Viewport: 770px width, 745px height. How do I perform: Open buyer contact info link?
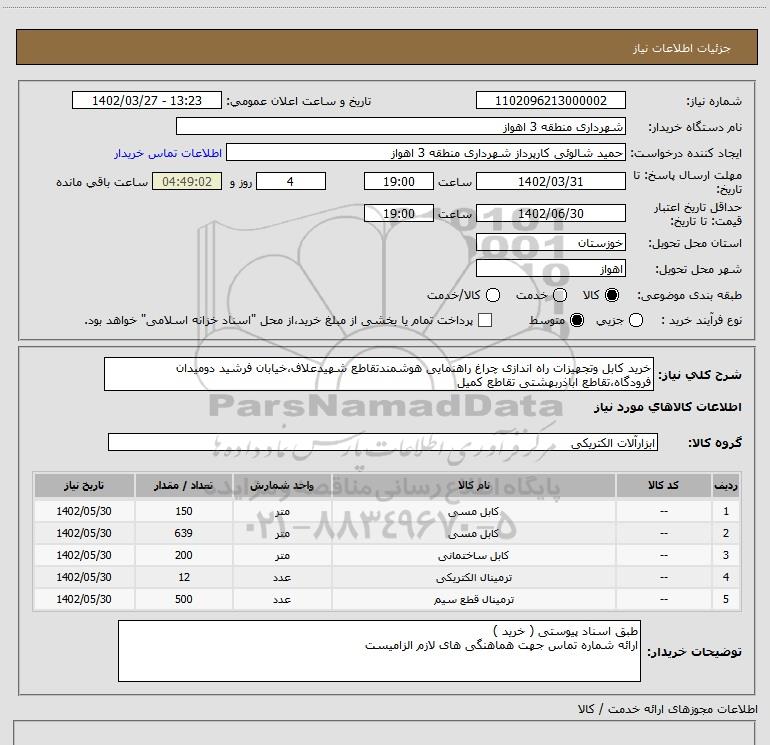[168, 153]
